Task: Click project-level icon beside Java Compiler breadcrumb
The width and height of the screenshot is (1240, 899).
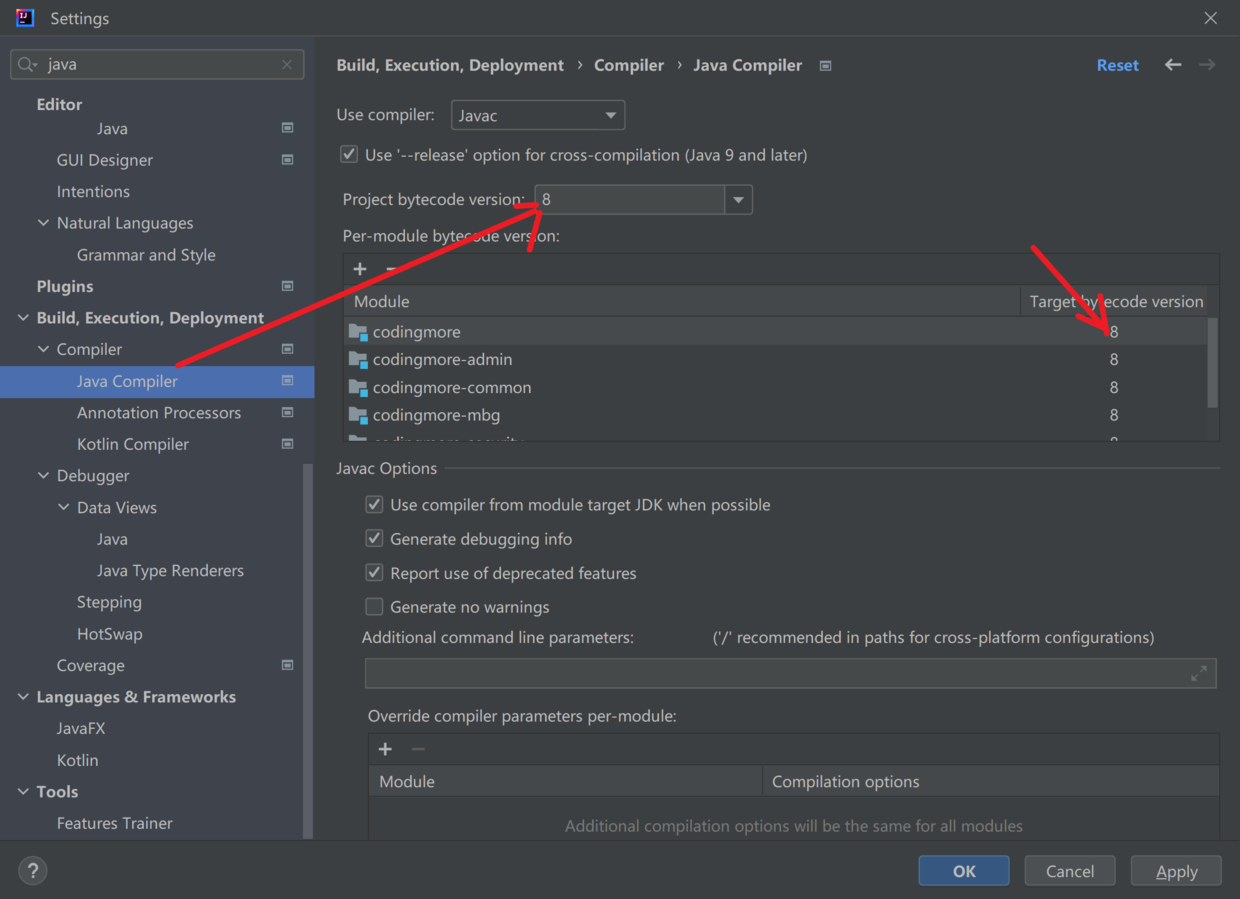Action: pyautogui.click(x=825, y=66)
